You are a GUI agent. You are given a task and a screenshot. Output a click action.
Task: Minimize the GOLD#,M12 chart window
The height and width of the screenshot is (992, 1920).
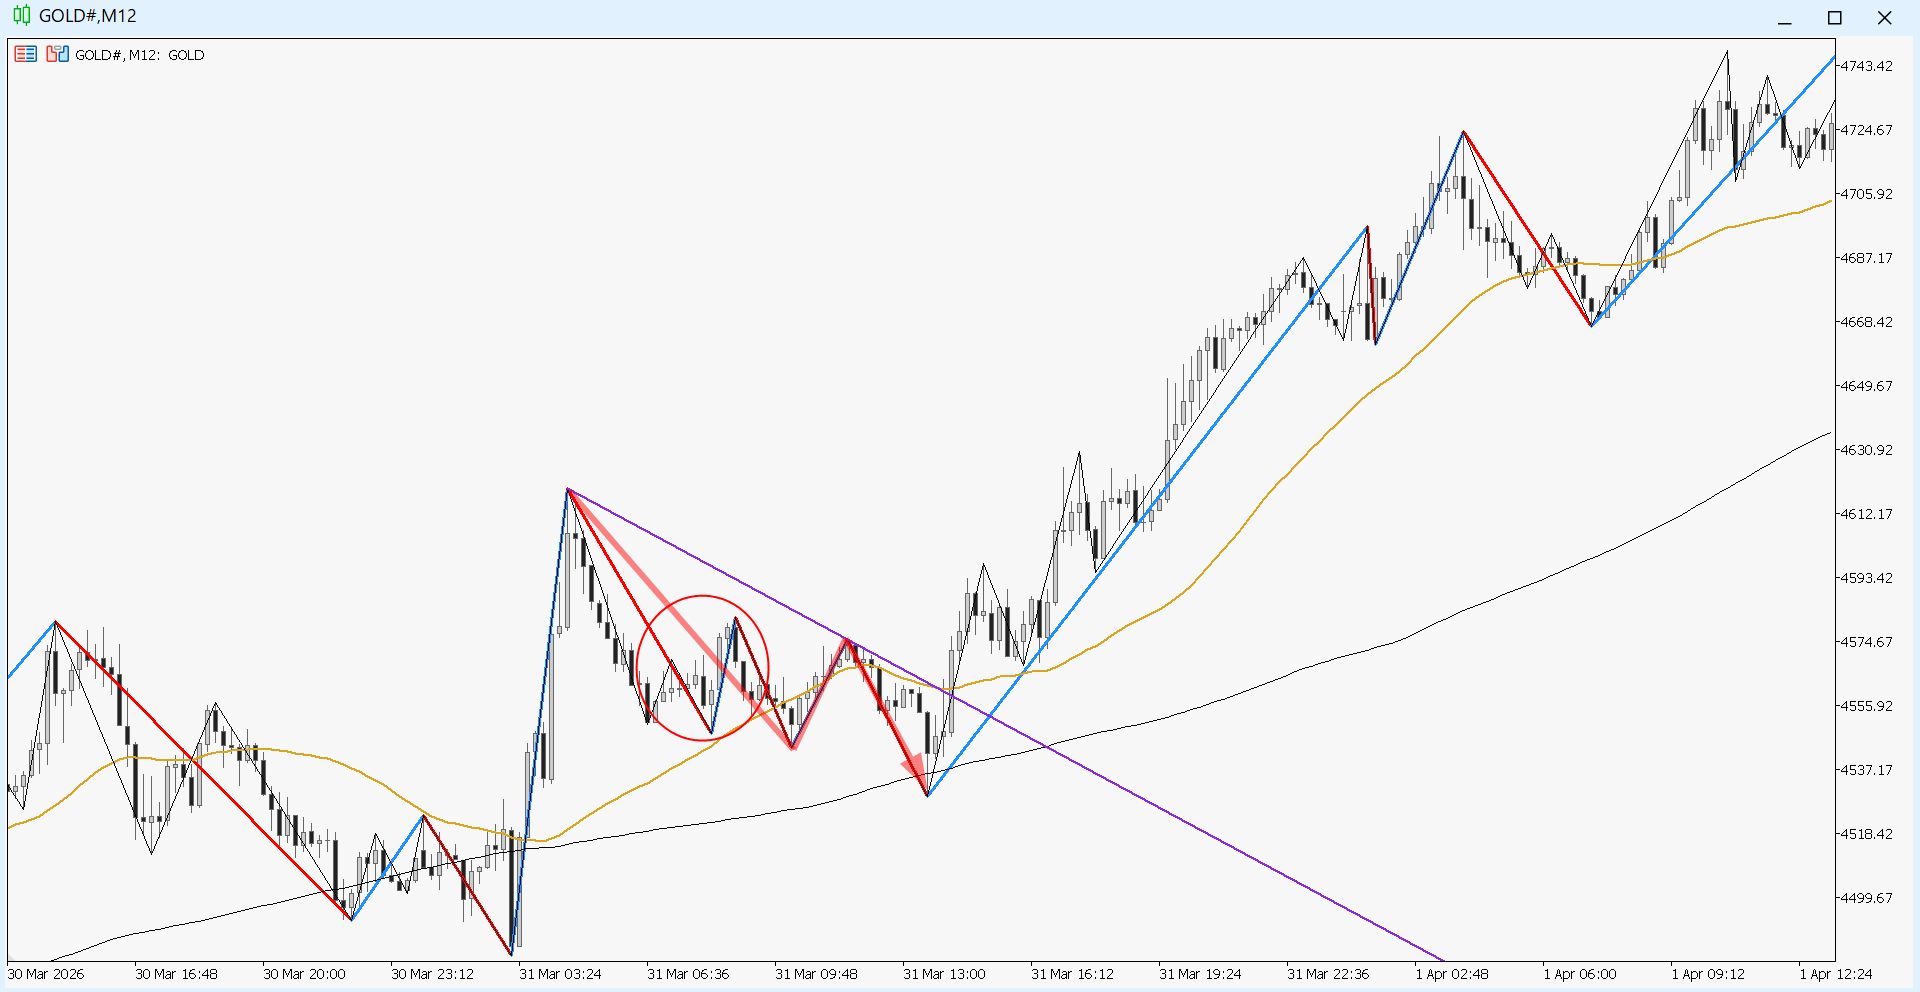point(1784,18)
